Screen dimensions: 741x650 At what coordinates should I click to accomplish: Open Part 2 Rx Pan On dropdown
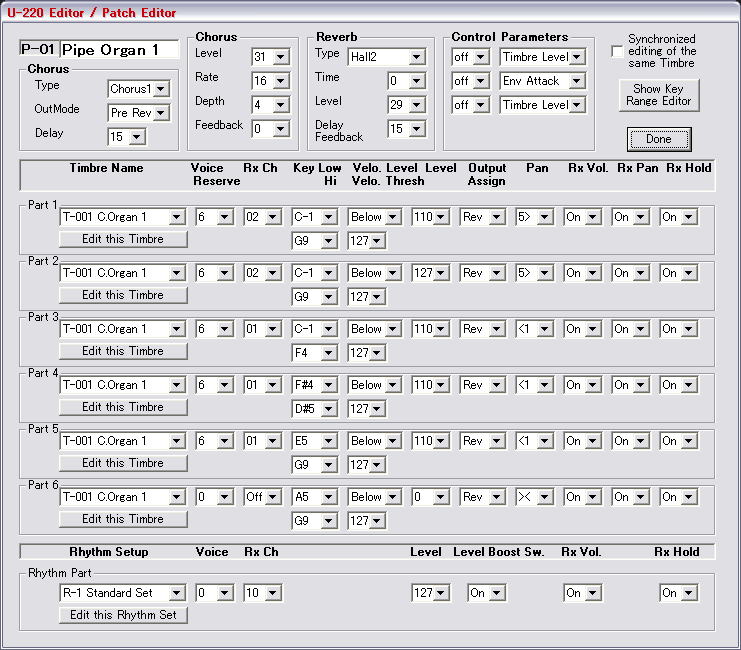(x=630, y=273)
